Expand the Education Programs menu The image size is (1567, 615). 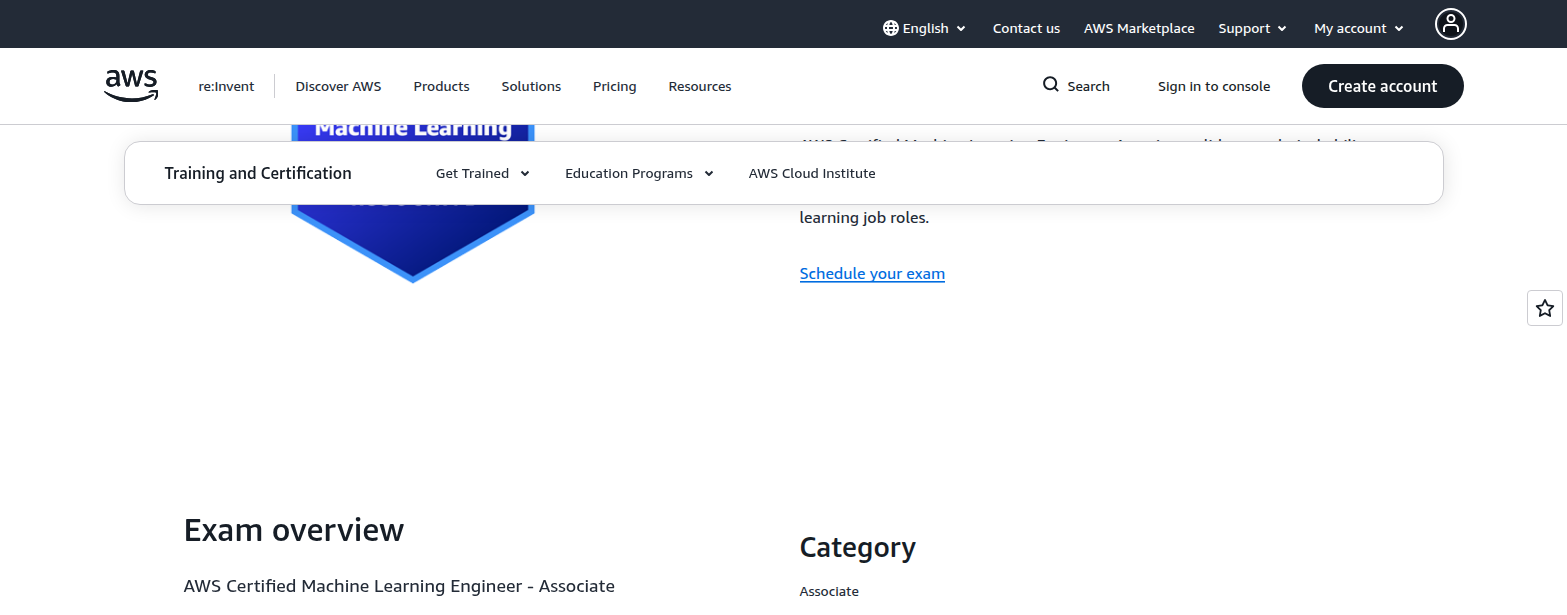tap(639, 173)
